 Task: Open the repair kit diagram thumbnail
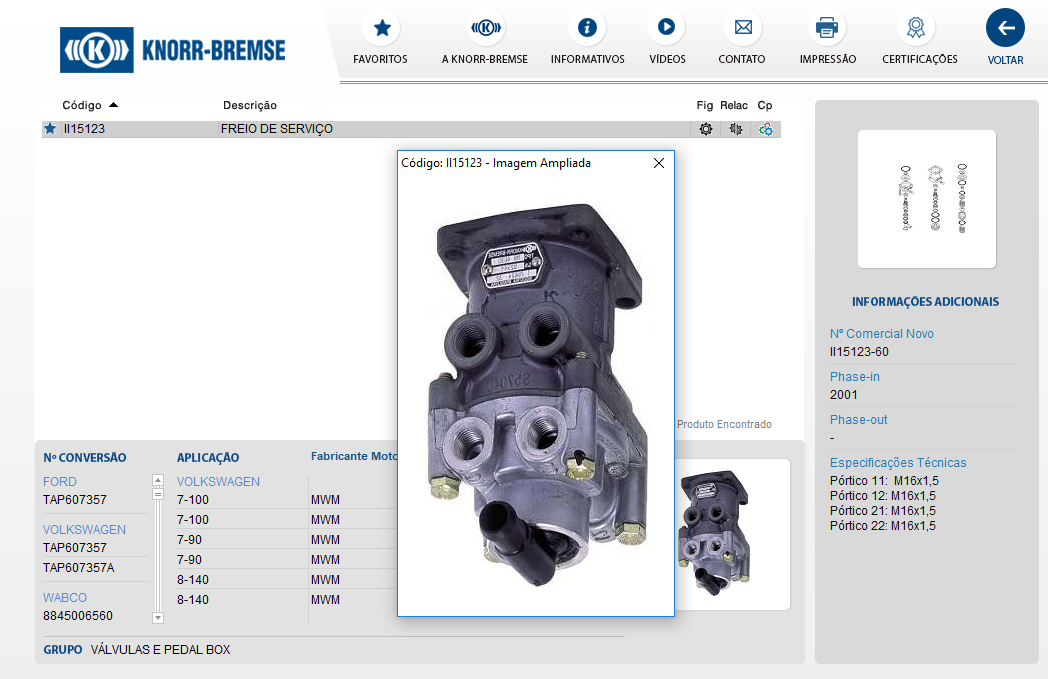(927, 199)
